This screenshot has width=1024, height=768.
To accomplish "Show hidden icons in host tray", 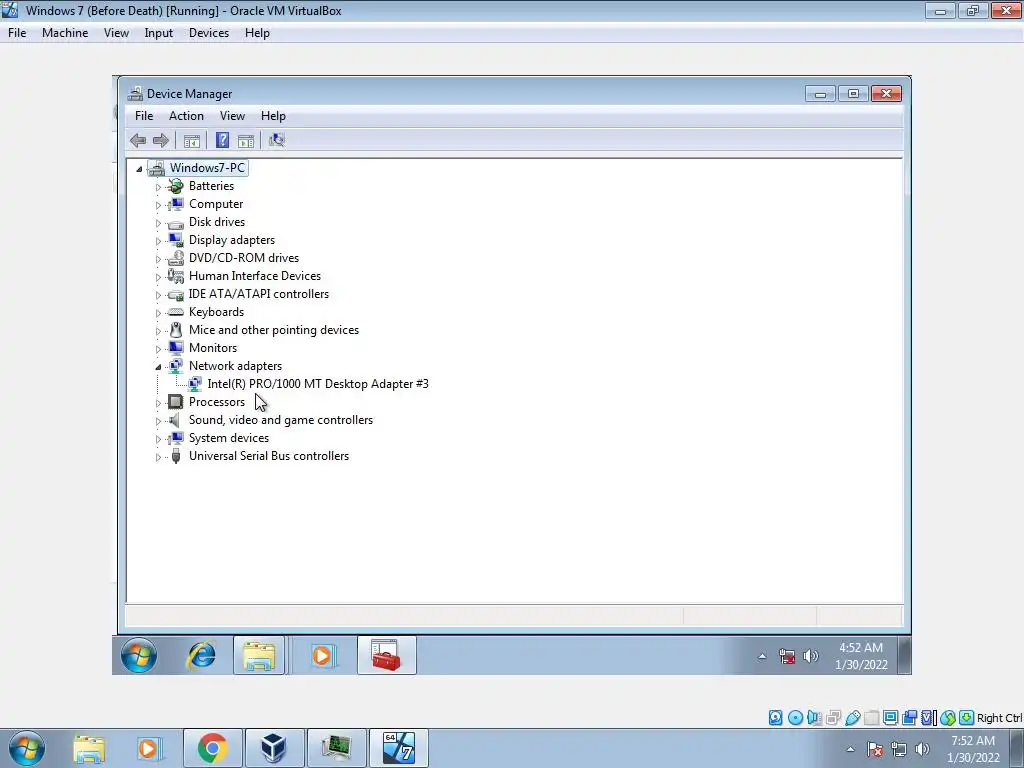I will click(x=850, y=750).
